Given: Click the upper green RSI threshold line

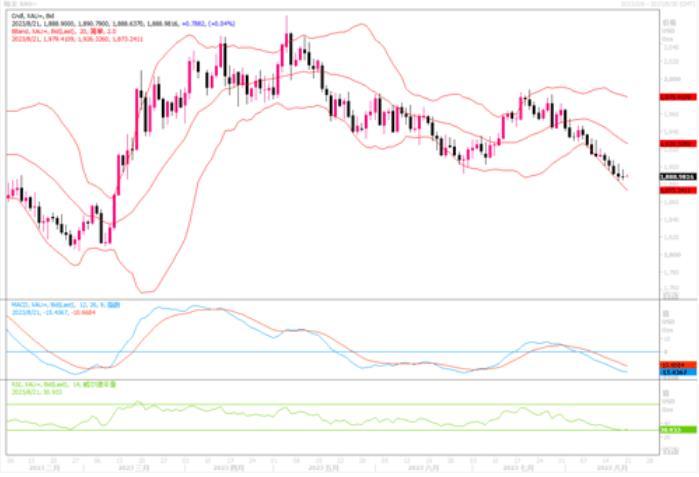Looking at the screenshot, I should [x=300, y=405].
